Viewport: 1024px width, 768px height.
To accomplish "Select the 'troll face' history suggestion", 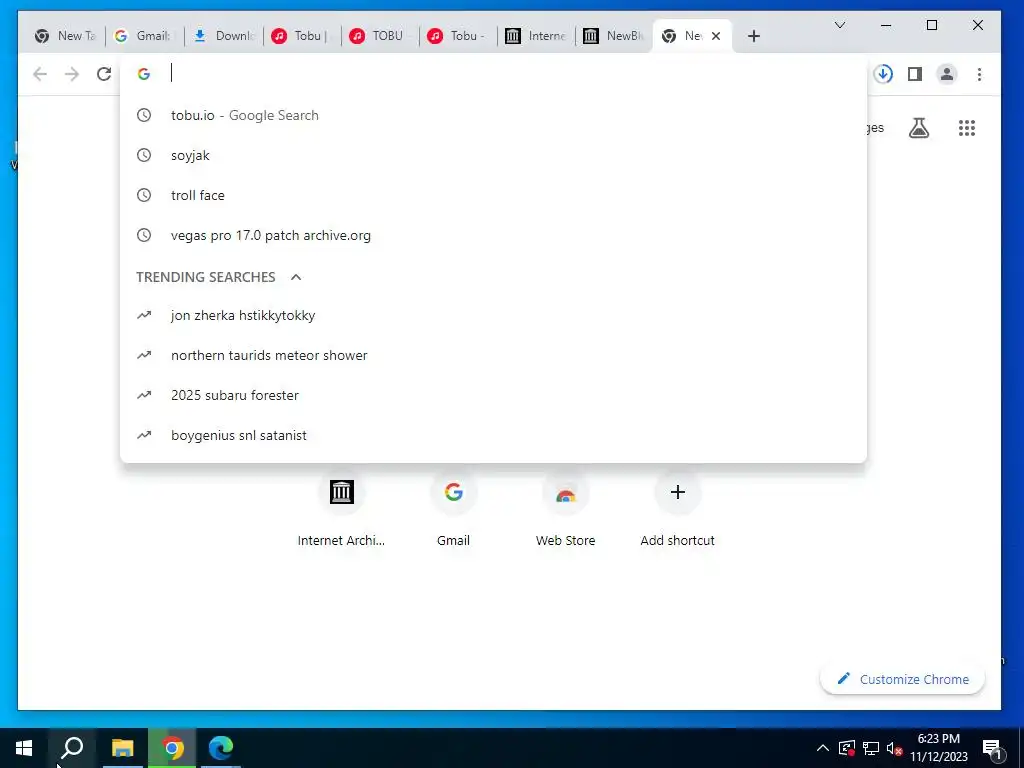I will click(493, 195).
